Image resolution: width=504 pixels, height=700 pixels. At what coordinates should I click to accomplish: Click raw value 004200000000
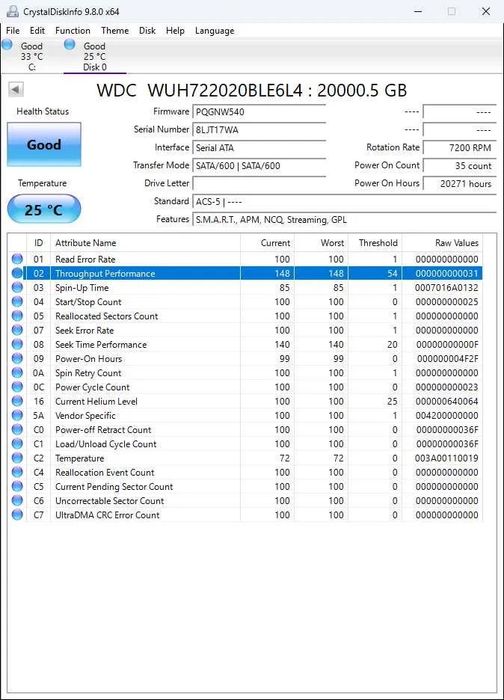click(446, 416)
